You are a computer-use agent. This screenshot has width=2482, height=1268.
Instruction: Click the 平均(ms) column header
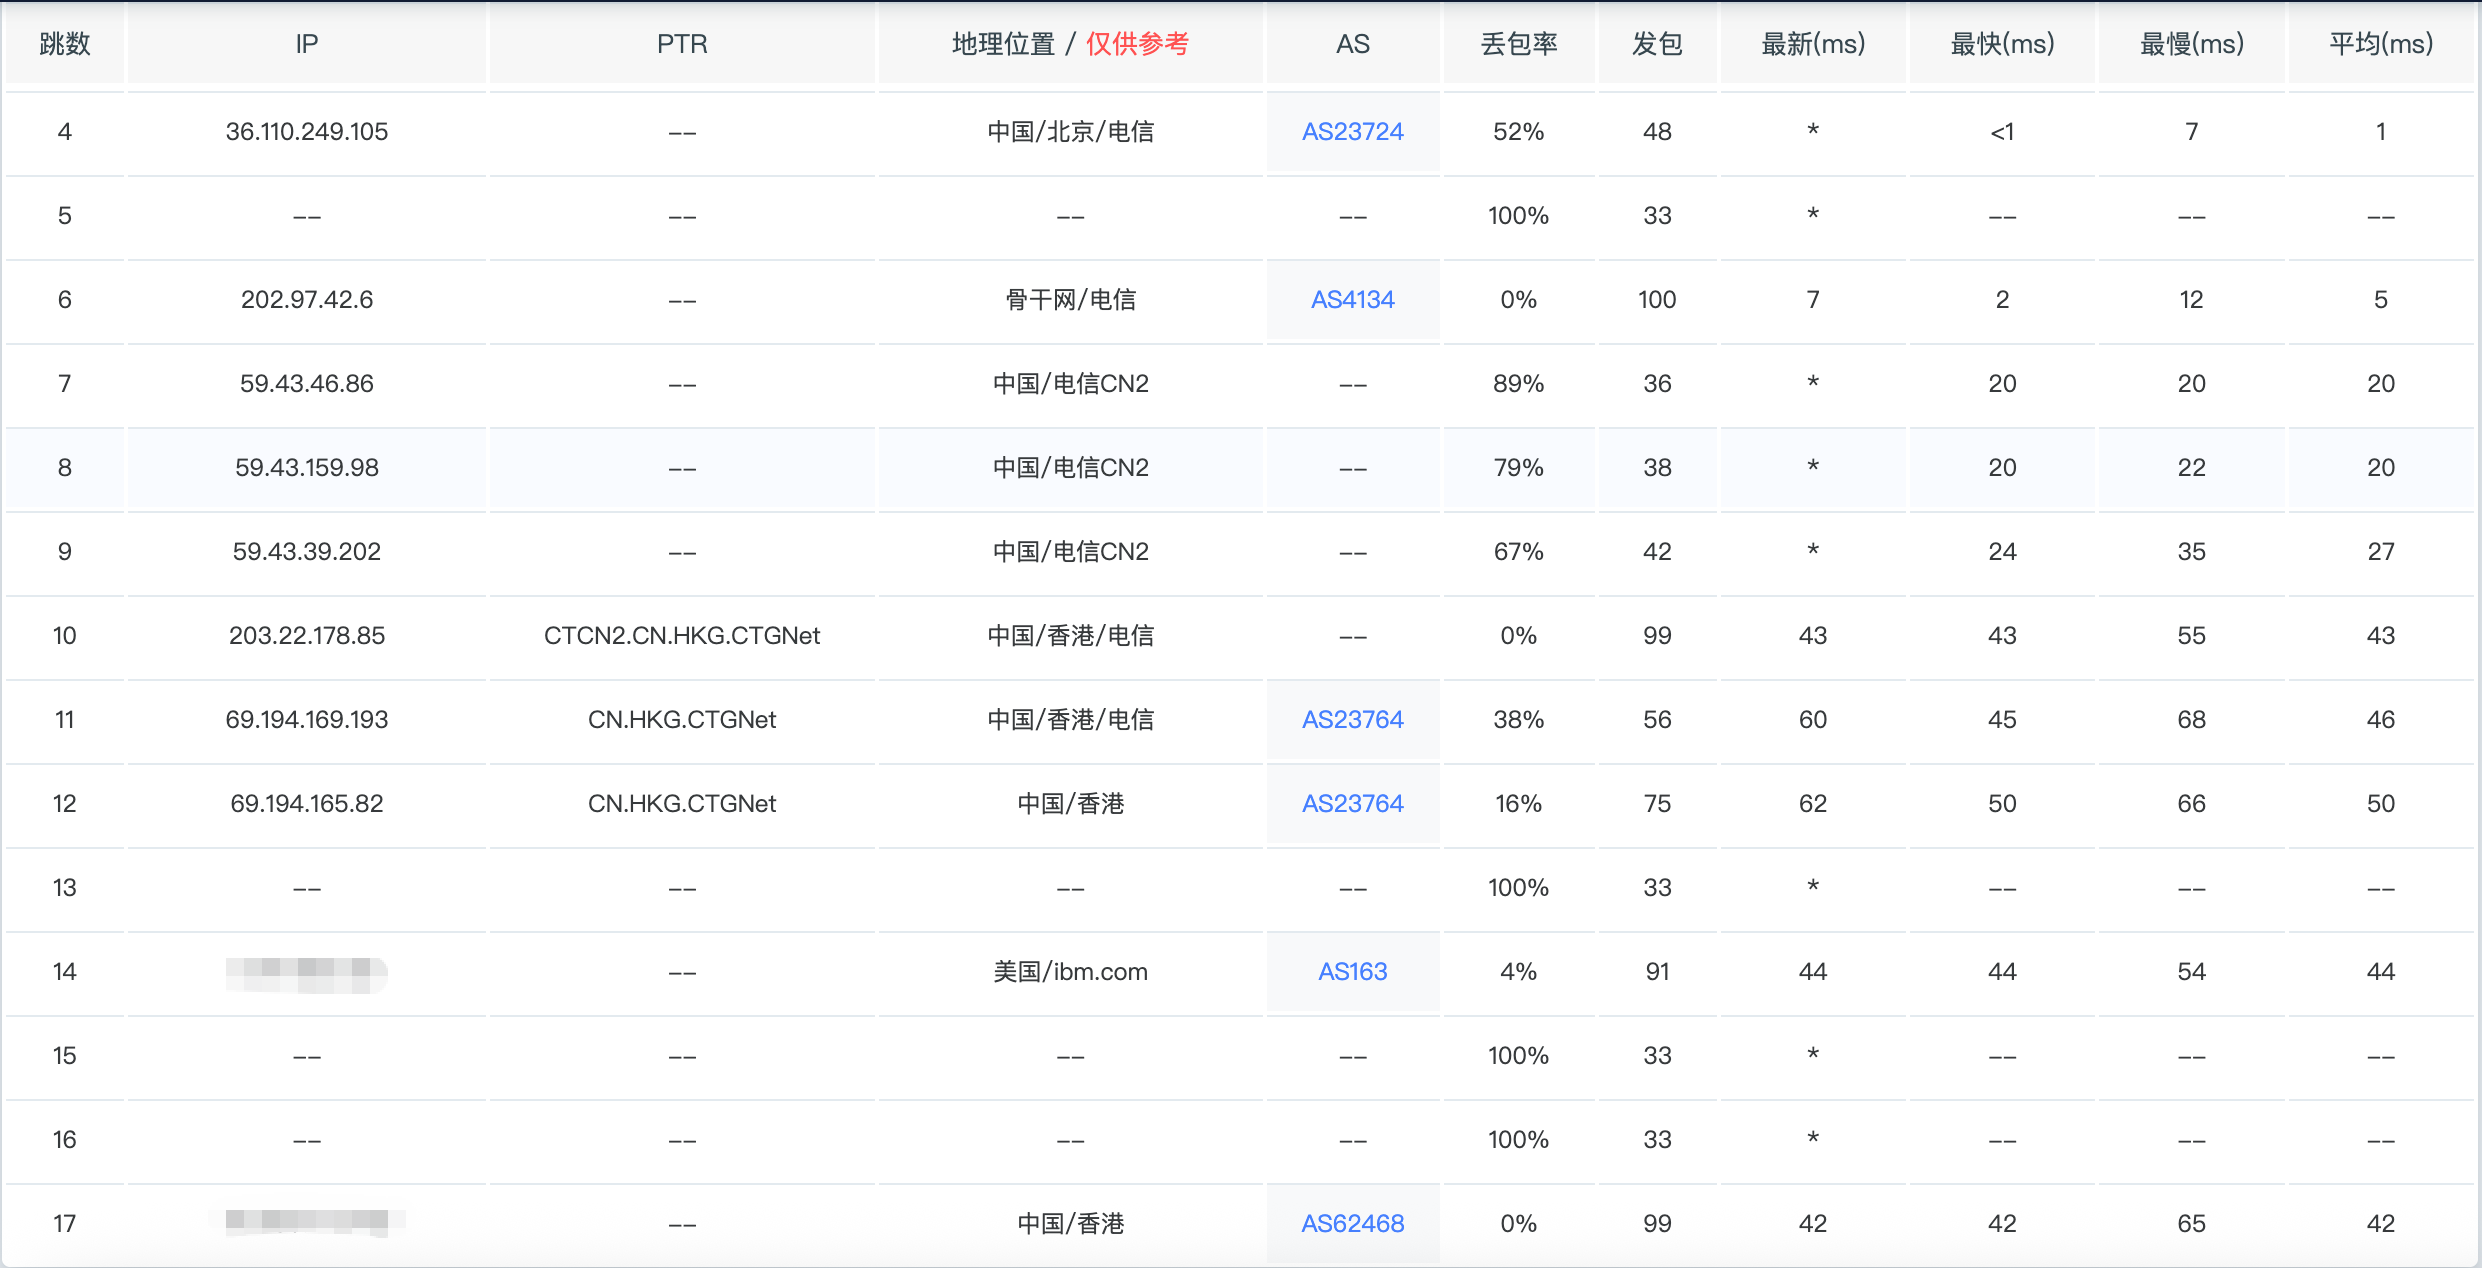(x=2380, y=44)
